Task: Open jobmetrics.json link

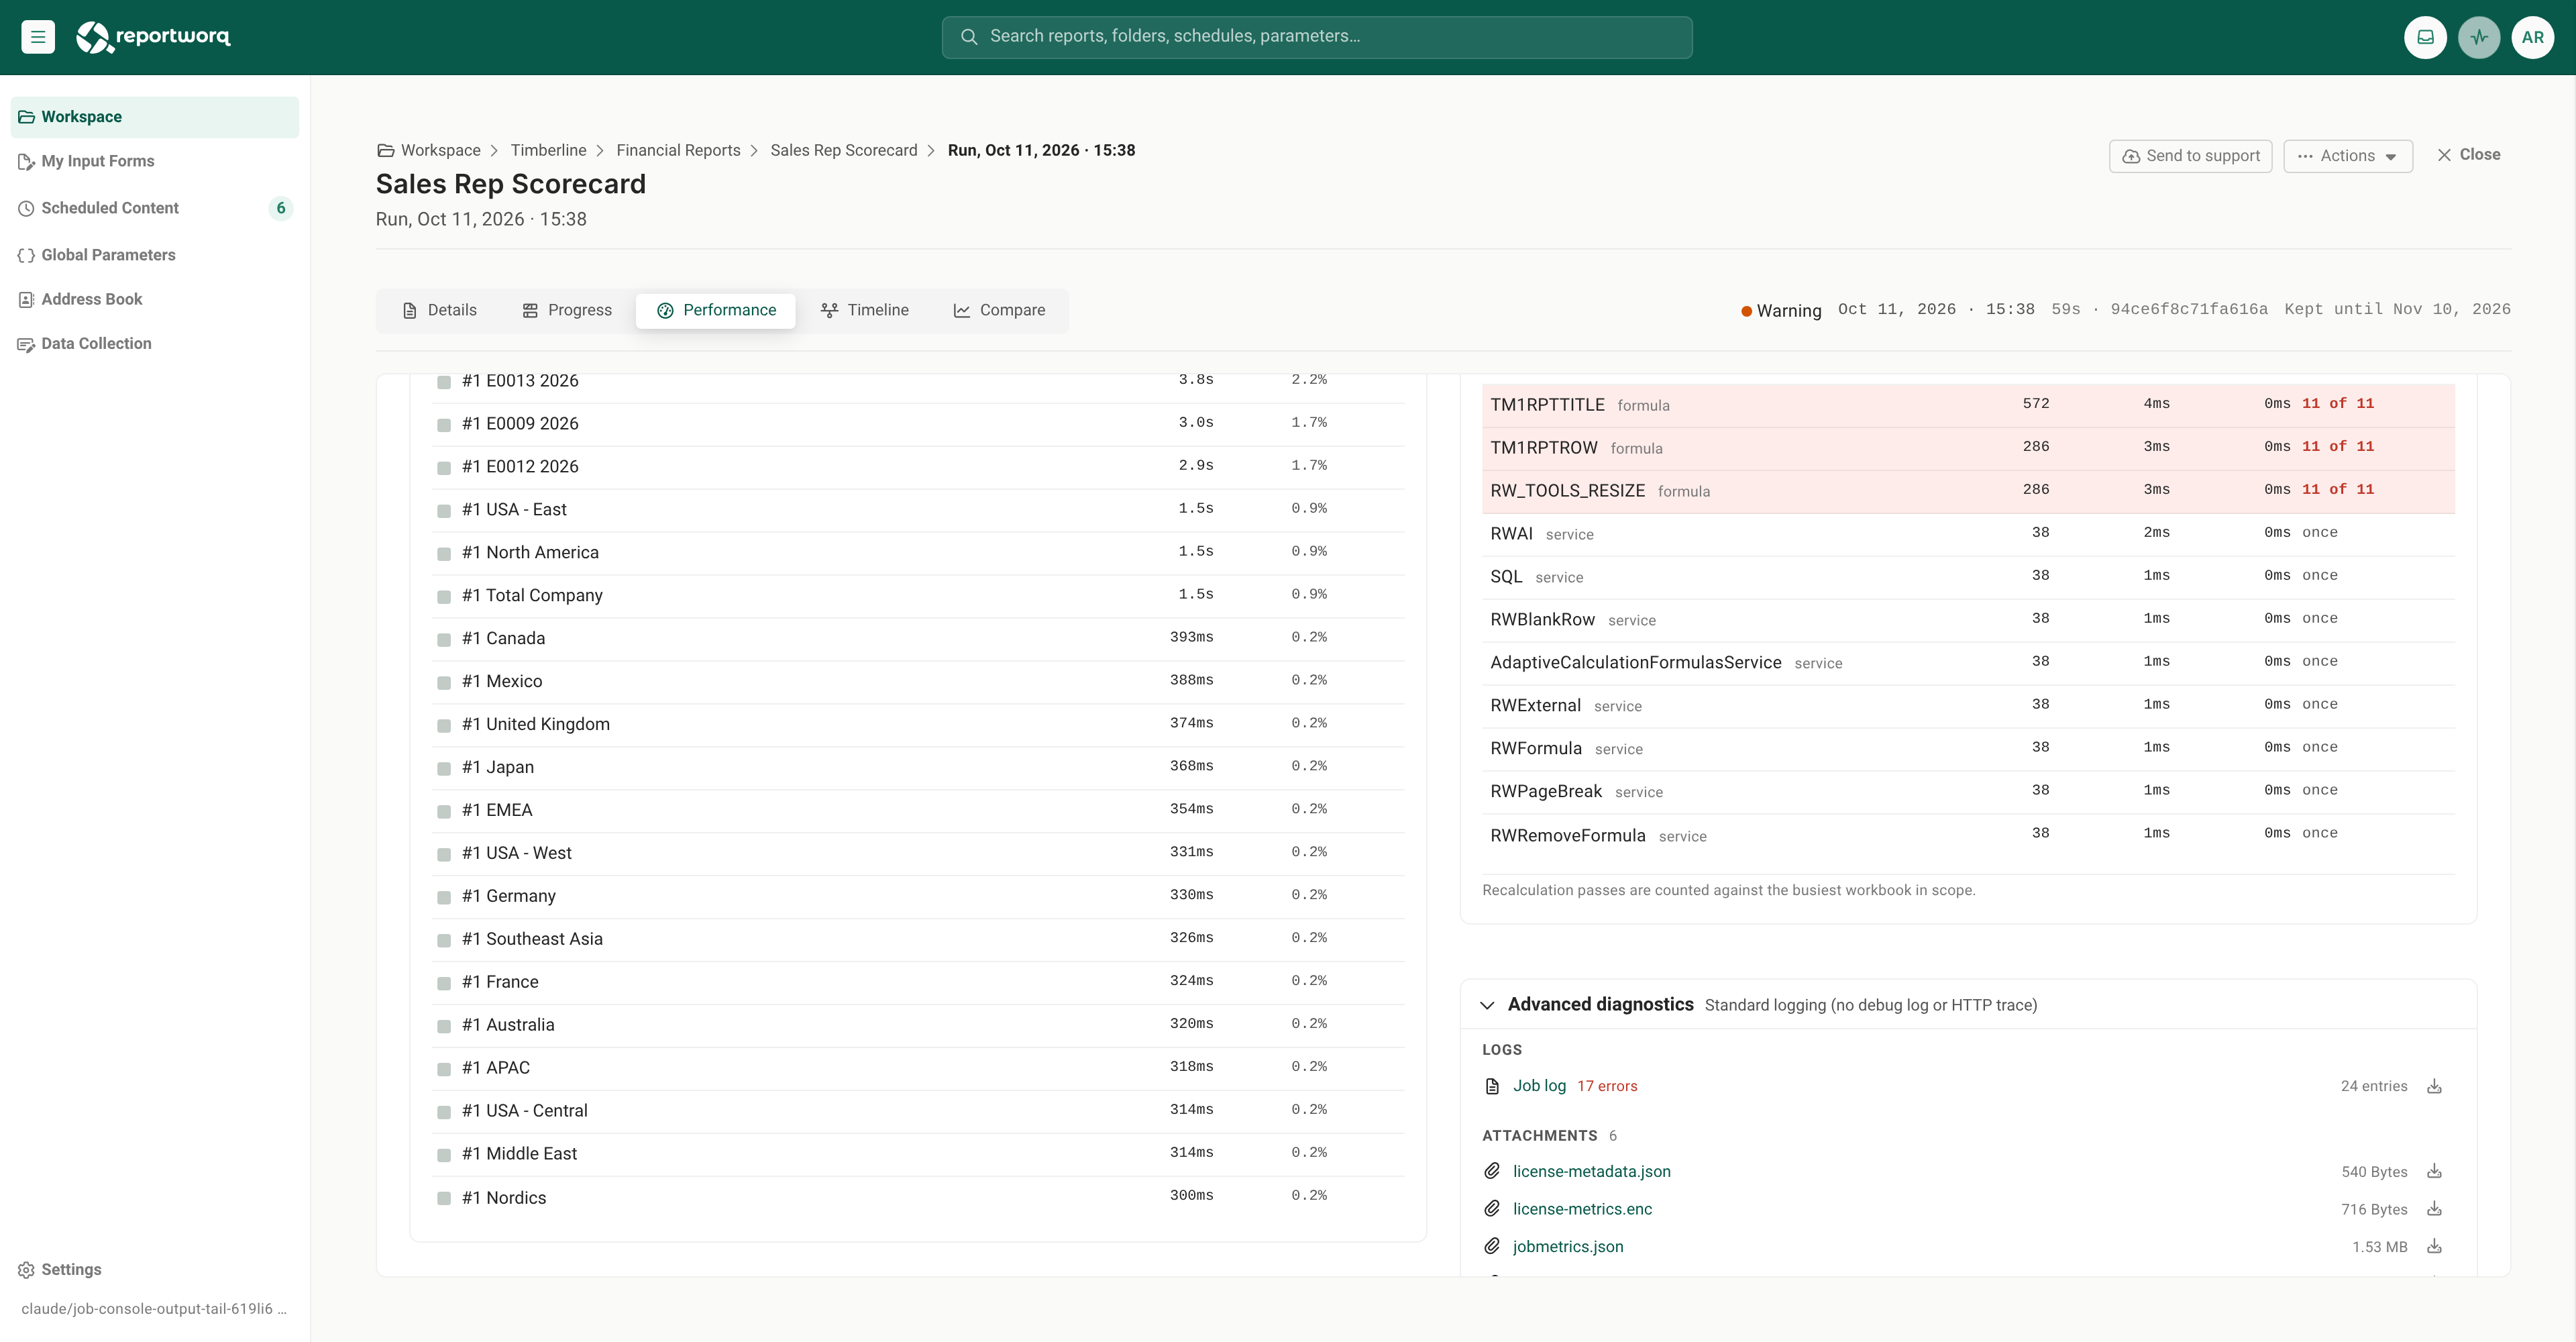Action: pos(1567,1246)
